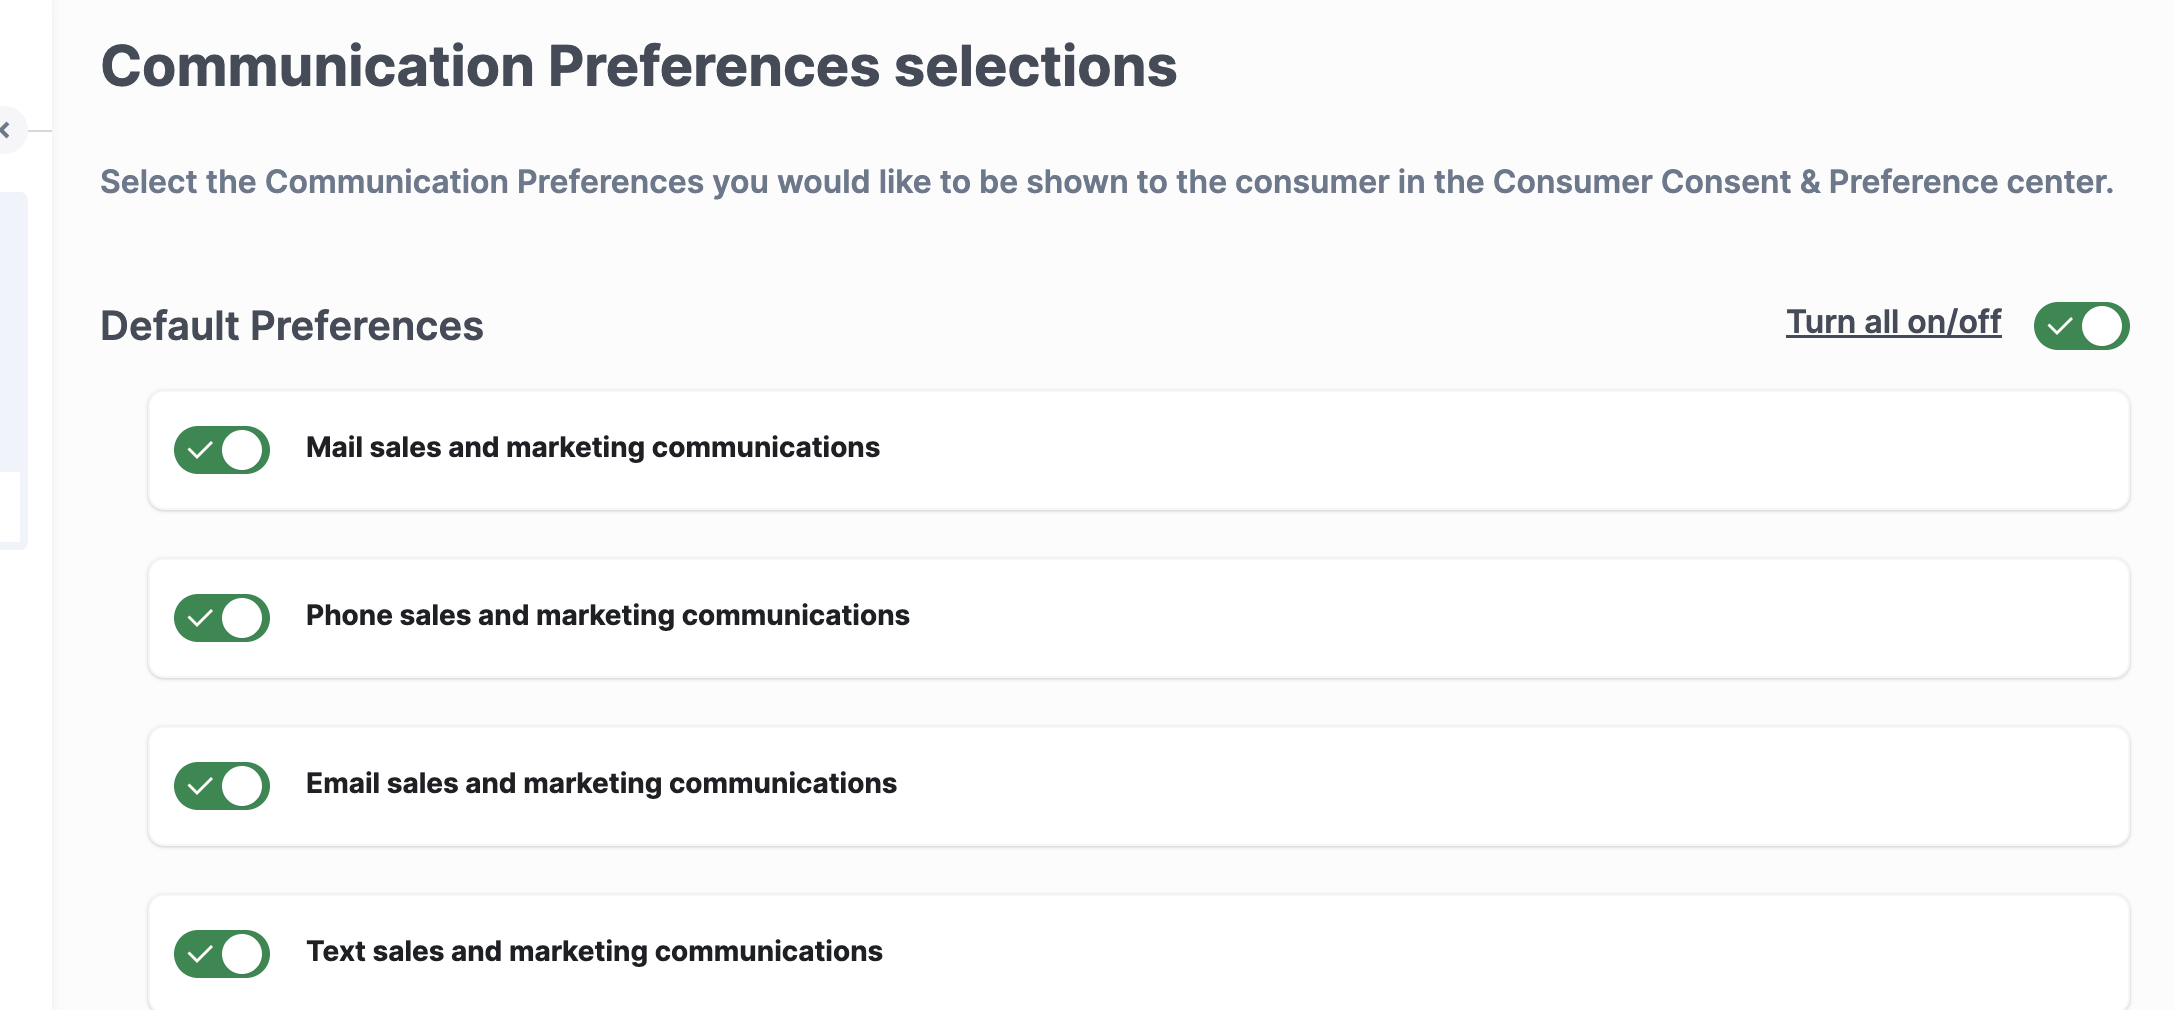Click the Communication Preferences selections page title
Image resolution: width=2174 pixels, height=1010 pixels.
click(638, 66)
